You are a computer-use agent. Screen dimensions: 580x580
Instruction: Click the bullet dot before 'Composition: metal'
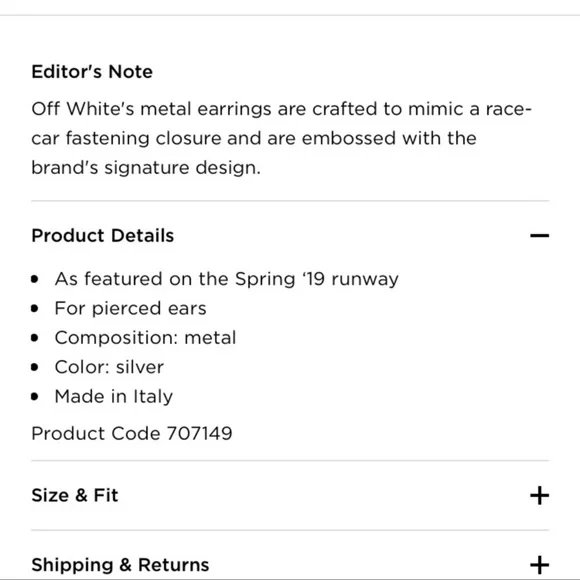coord(35,338)
